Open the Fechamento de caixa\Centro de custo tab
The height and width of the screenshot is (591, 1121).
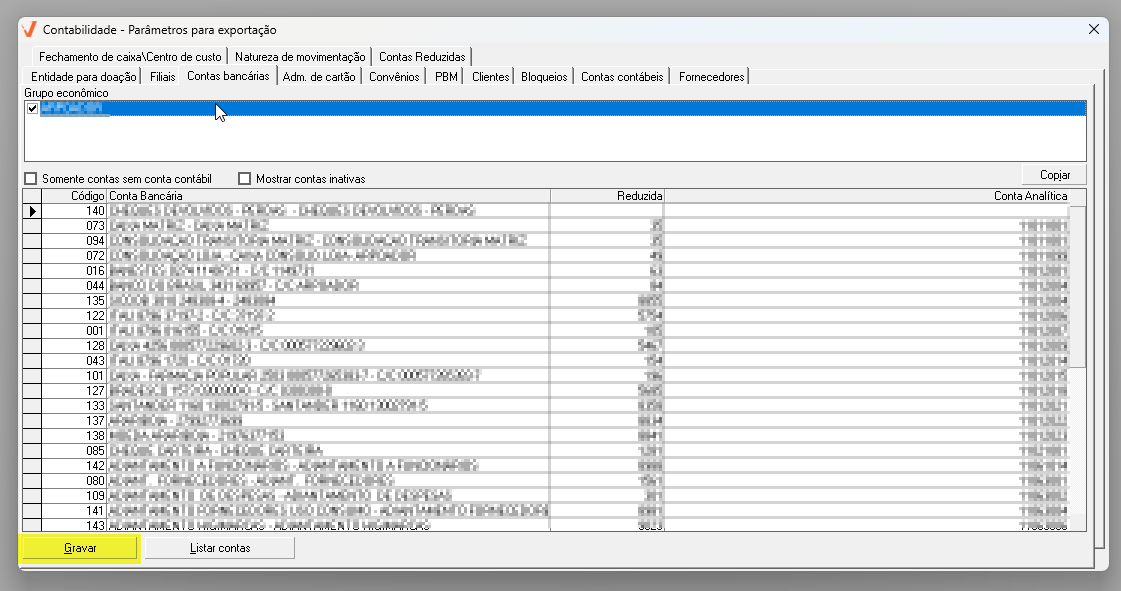(130, 56)
